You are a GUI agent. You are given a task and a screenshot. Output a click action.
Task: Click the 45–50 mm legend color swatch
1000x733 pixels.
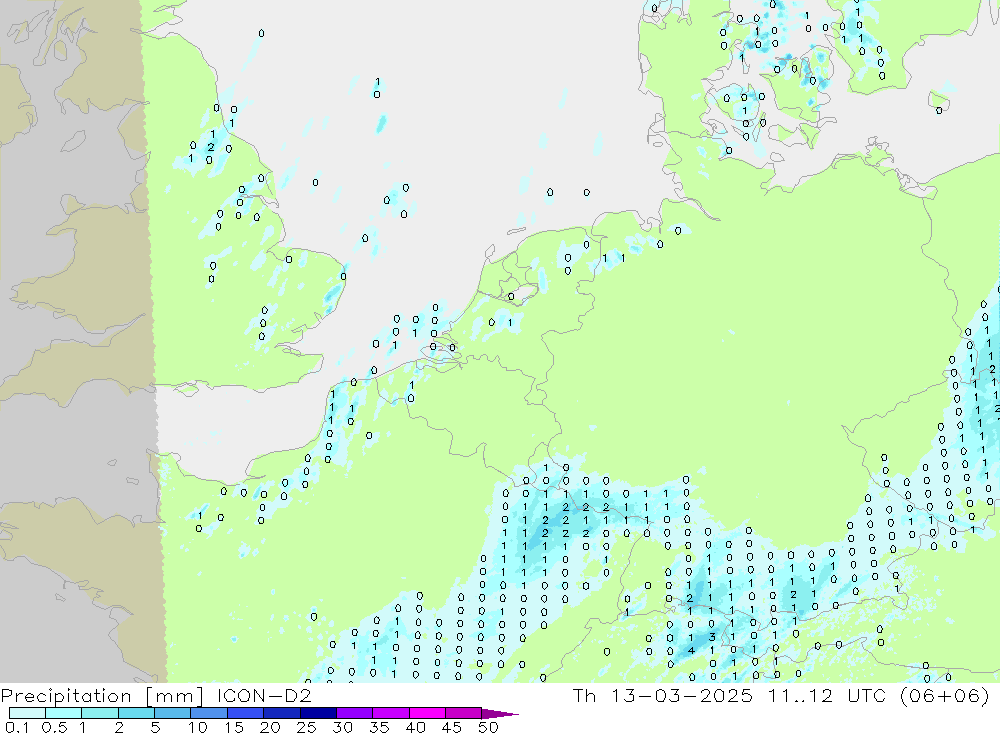point(464,713)
